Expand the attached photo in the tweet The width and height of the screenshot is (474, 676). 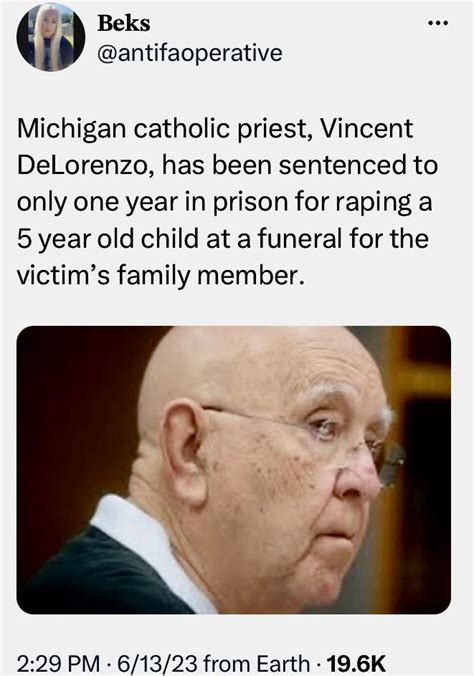tap(234, 469)
